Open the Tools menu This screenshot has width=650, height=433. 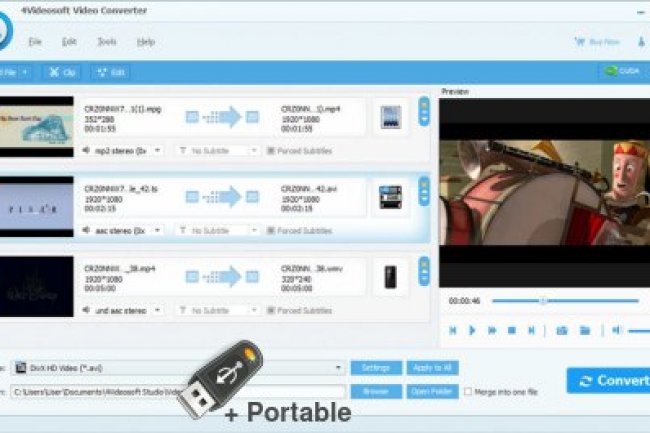(107, 42)
